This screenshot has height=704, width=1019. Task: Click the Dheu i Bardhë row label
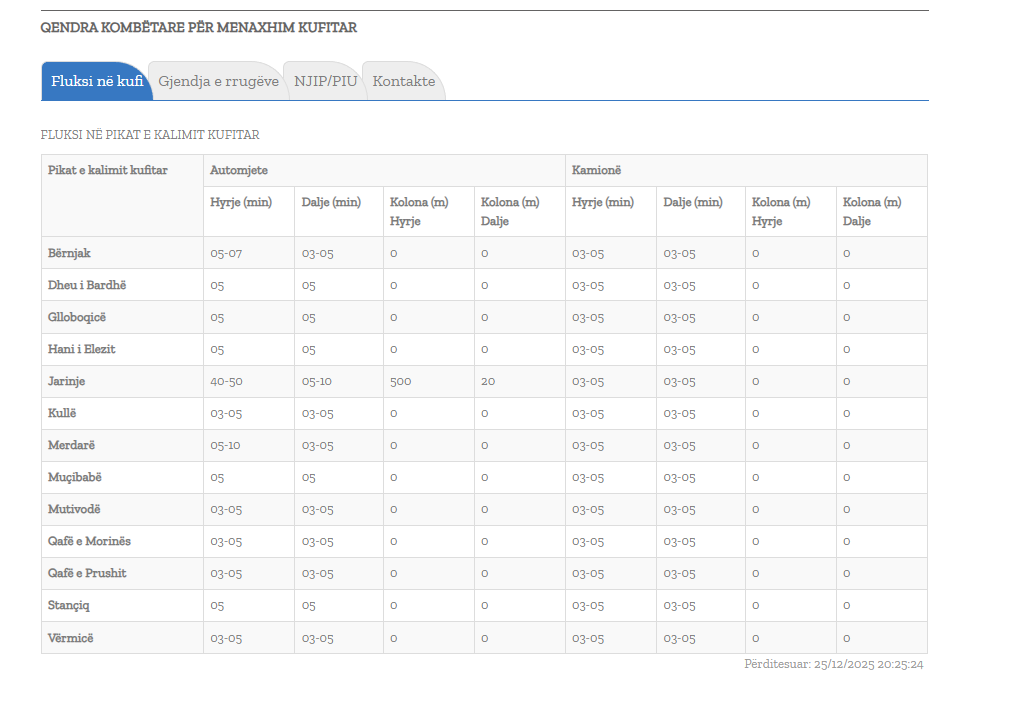87,285
